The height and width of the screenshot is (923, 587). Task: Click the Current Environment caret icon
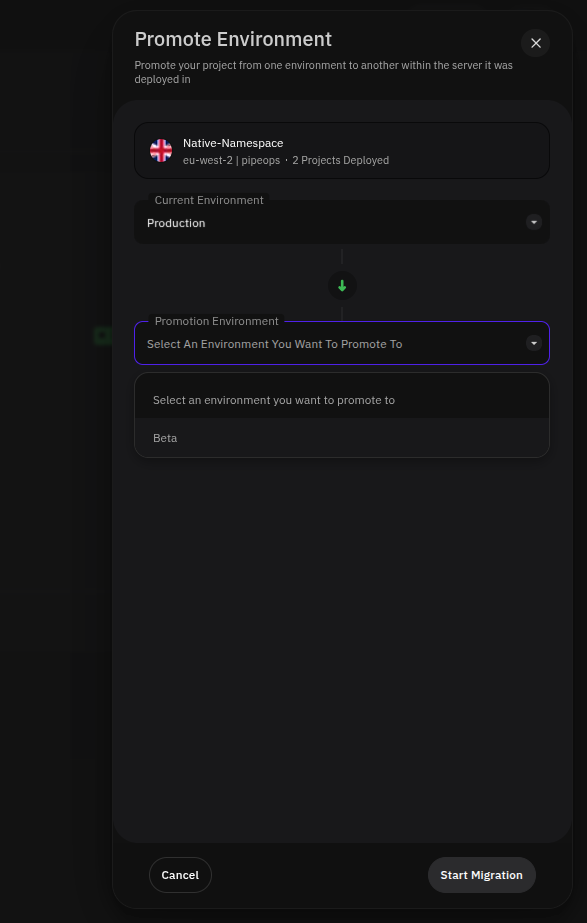coord(533,222)
